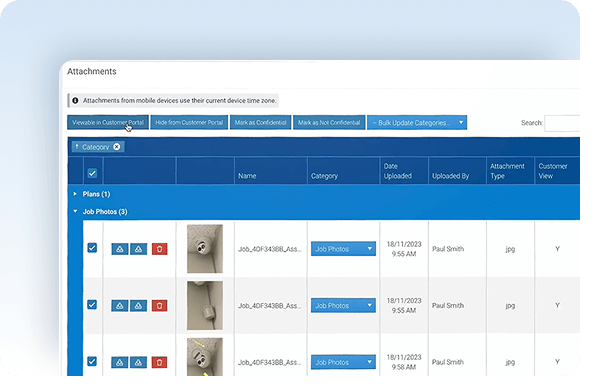Click file name in the middle Job Photos row

coord(269,306)
